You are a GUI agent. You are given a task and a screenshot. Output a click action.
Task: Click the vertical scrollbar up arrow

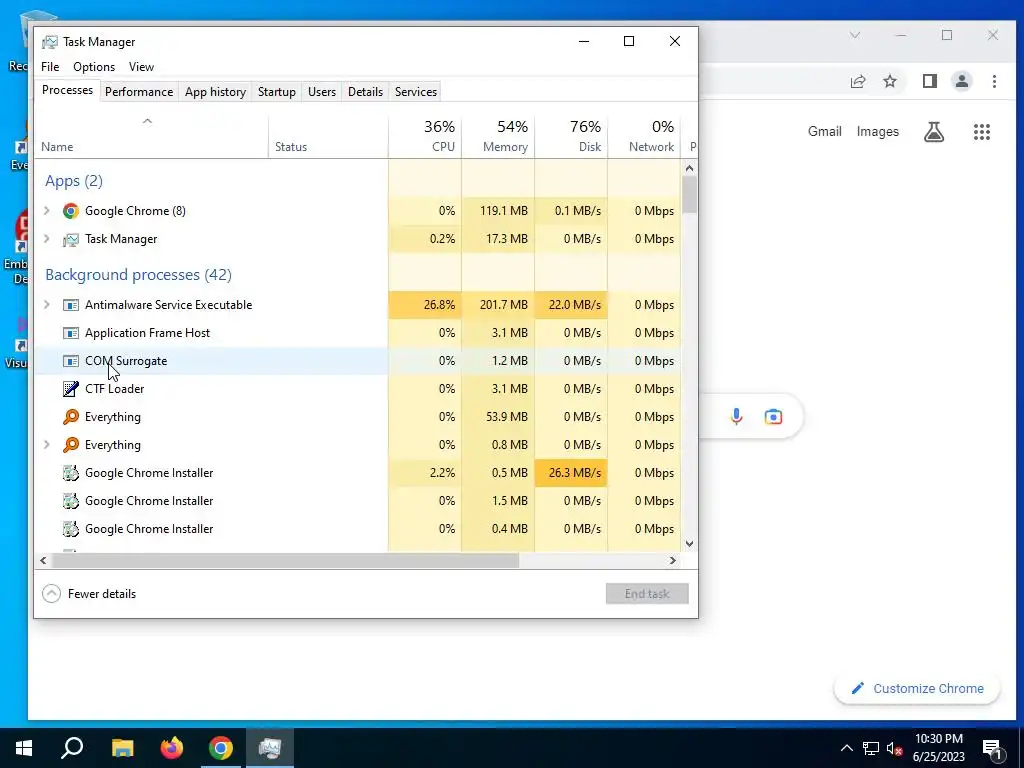coord(689,168)
